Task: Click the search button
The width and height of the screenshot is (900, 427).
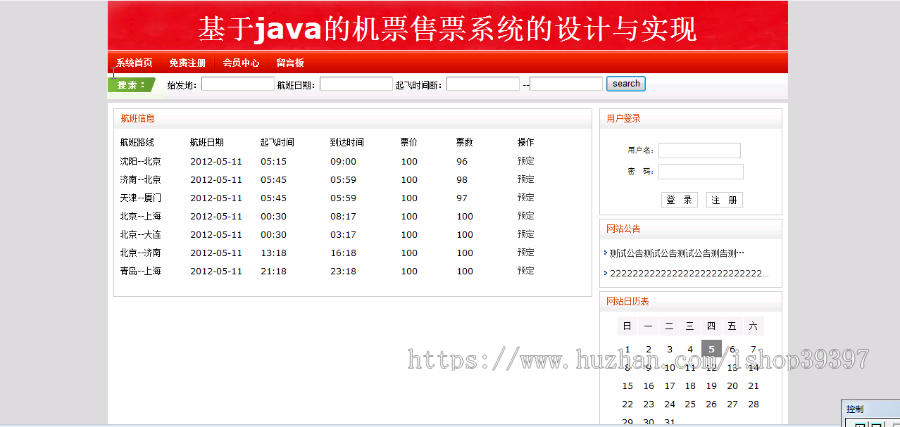Action: tap(626, 84)
